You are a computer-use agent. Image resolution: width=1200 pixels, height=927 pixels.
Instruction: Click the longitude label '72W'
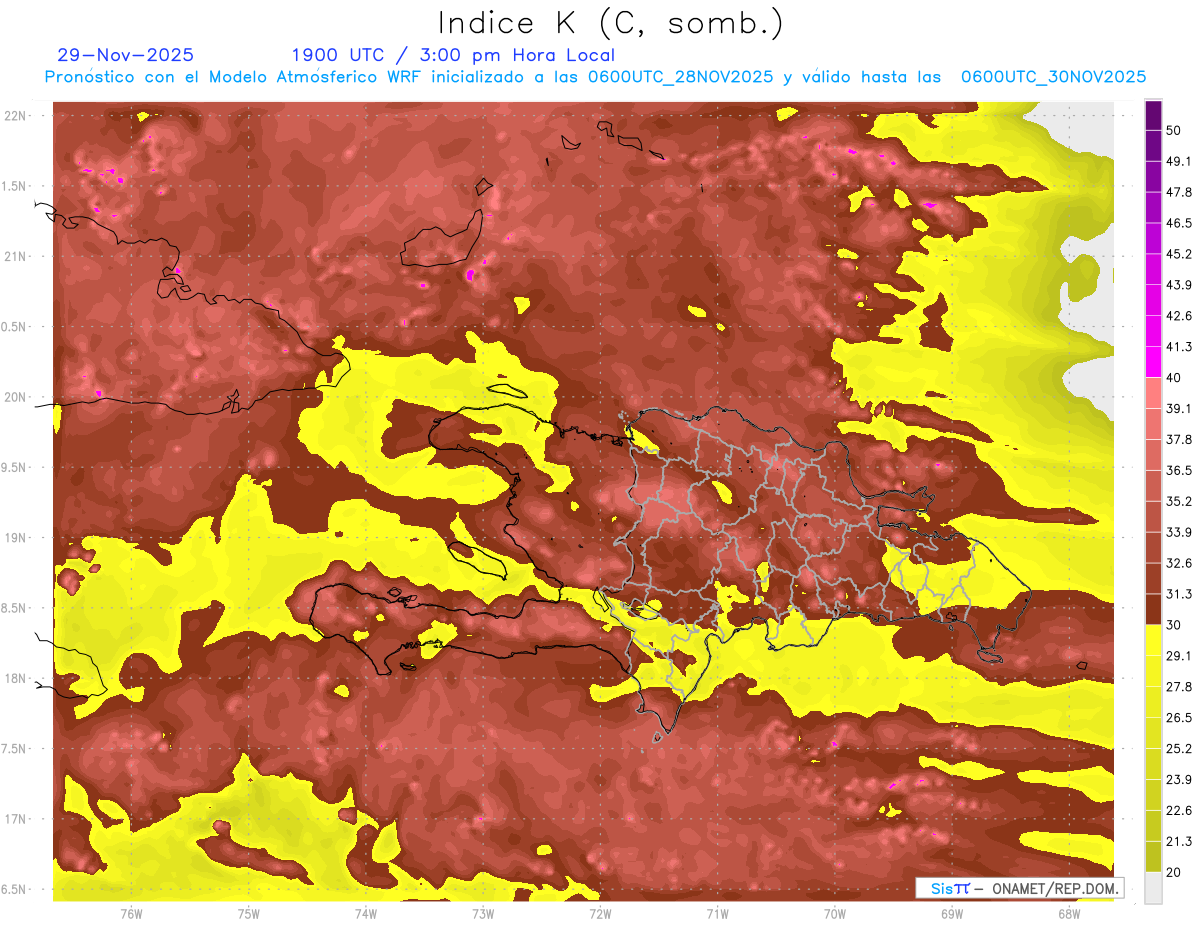600,914
